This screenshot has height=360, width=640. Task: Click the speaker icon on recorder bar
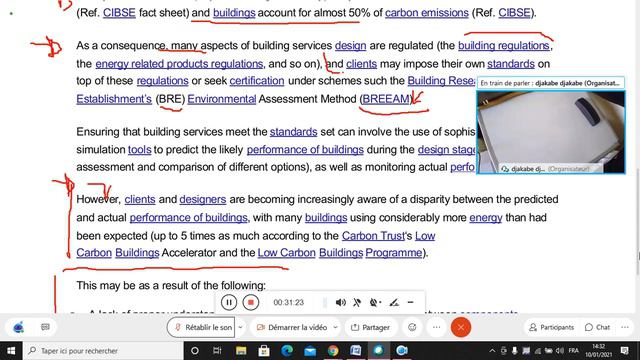pyautogui.click(x=340, y=302)
